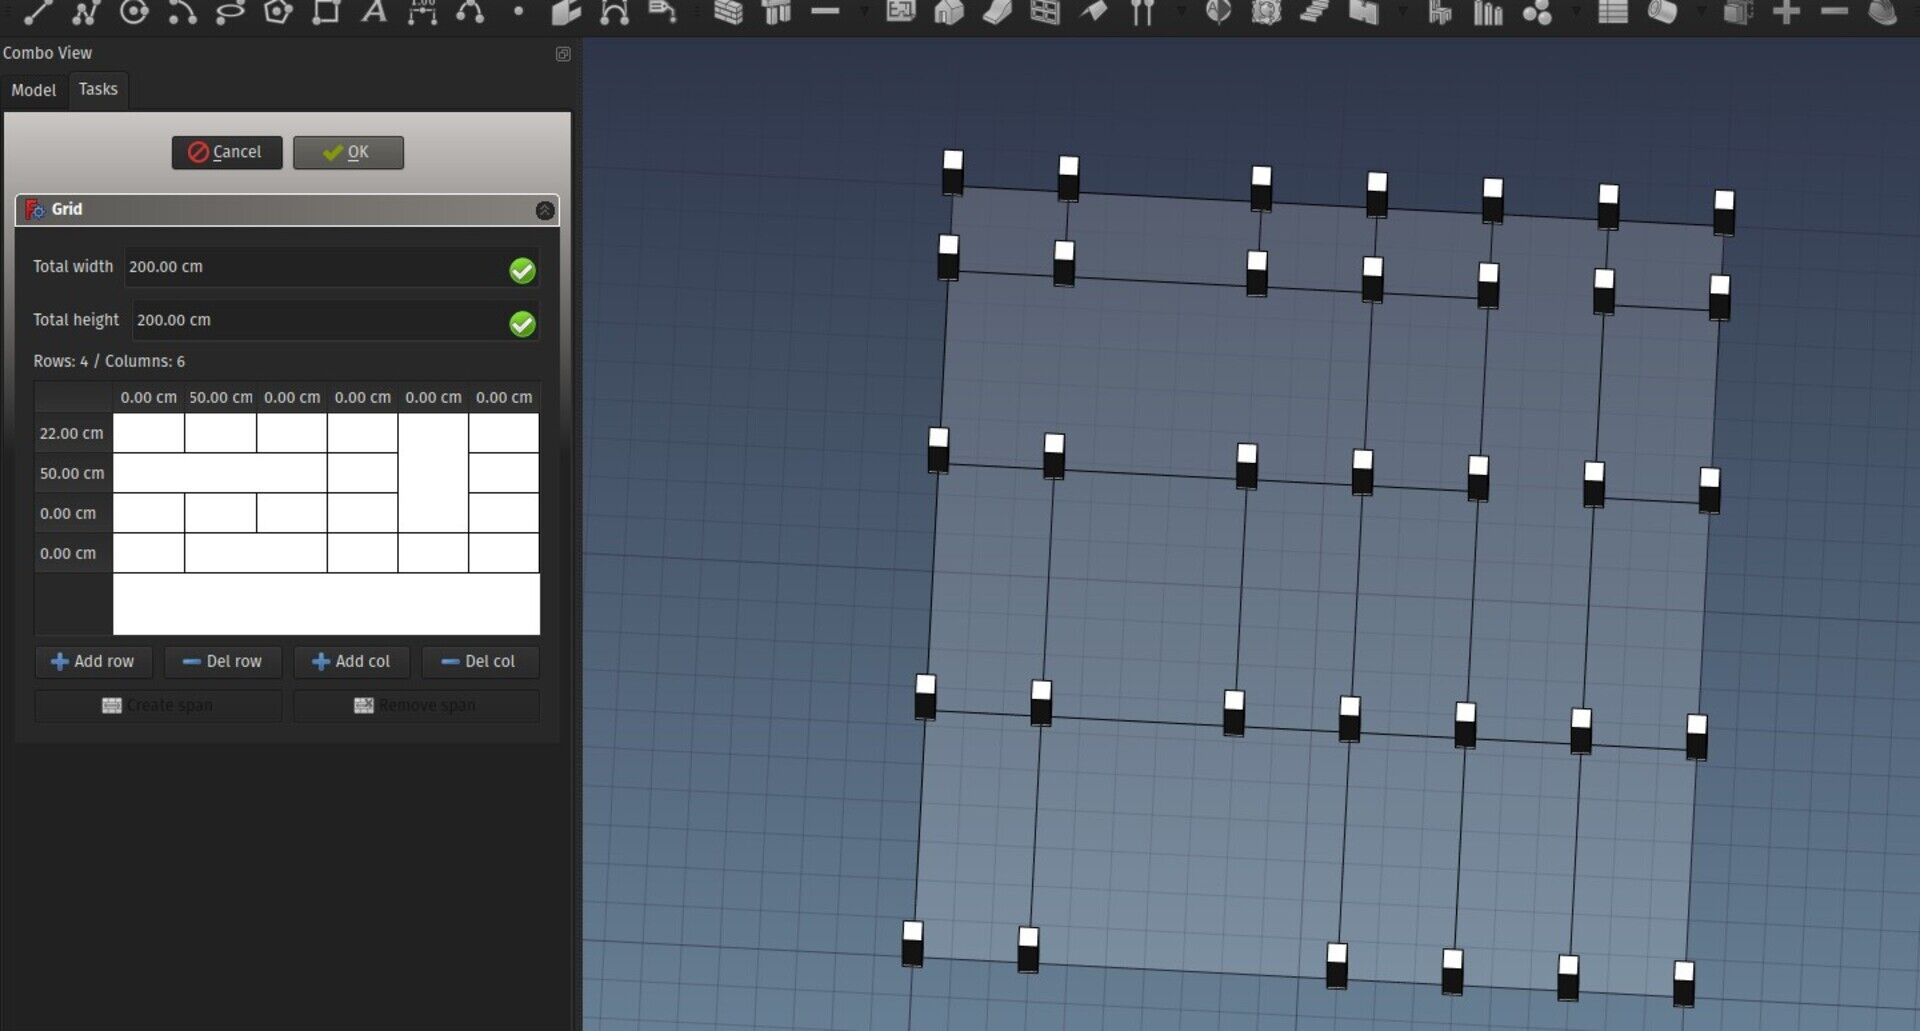
Task: Cancel the Grid task
Action: [x=227, y=152]
